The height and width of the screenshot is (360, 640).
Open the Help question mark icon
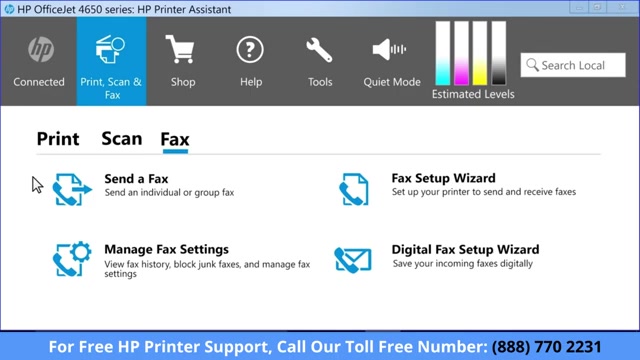point(250,49)
